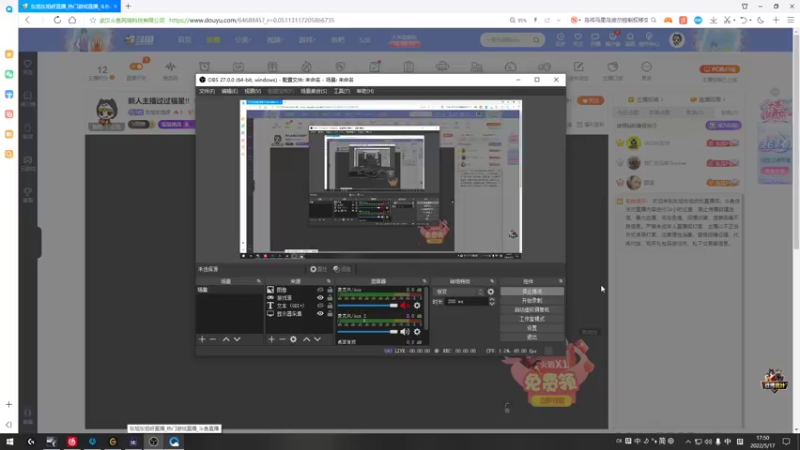Open settings gear for 麦克风/Aux mixer channel
The image size is (800, 450).
click(x=417, y=306)
